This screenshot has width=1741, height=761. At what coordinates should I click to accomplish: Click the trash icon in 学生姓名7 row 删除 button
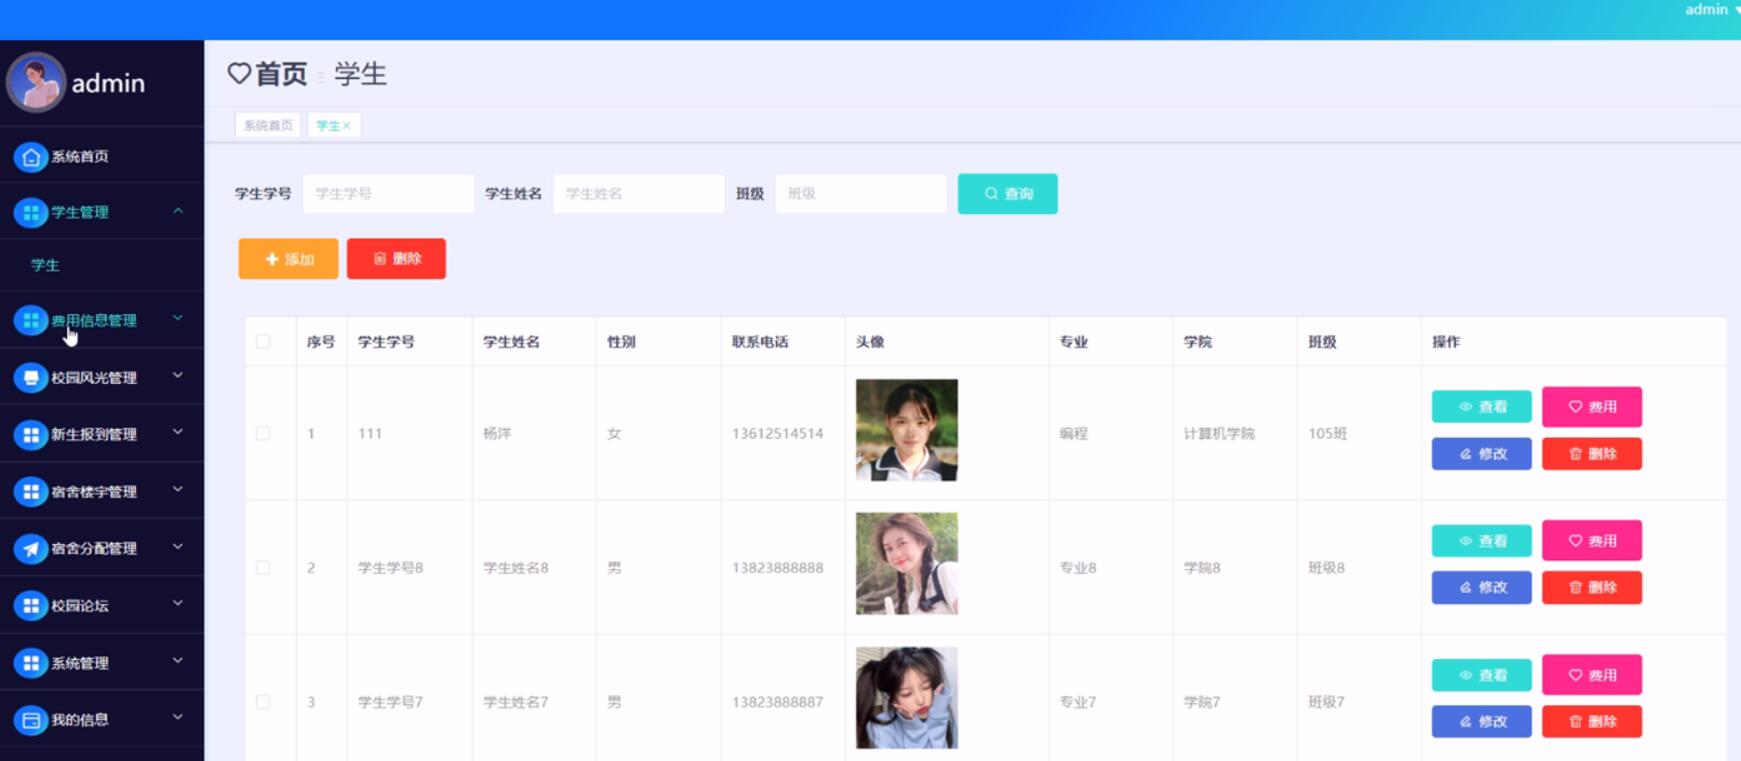click(x=1575, y=722)
